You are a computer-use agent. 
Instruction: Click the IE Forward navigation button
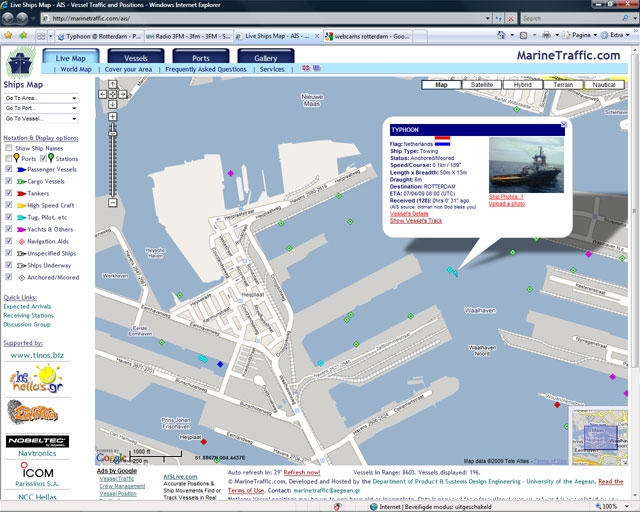22,18
